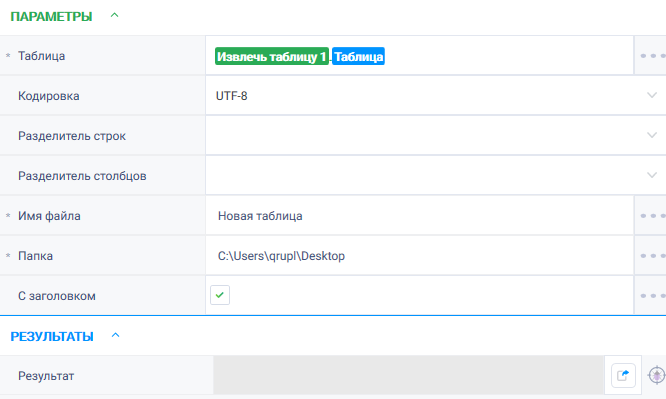Open the Разделитель строк dropdown
666x399 pixels.
pyautogui.click(x=436, y=136)
